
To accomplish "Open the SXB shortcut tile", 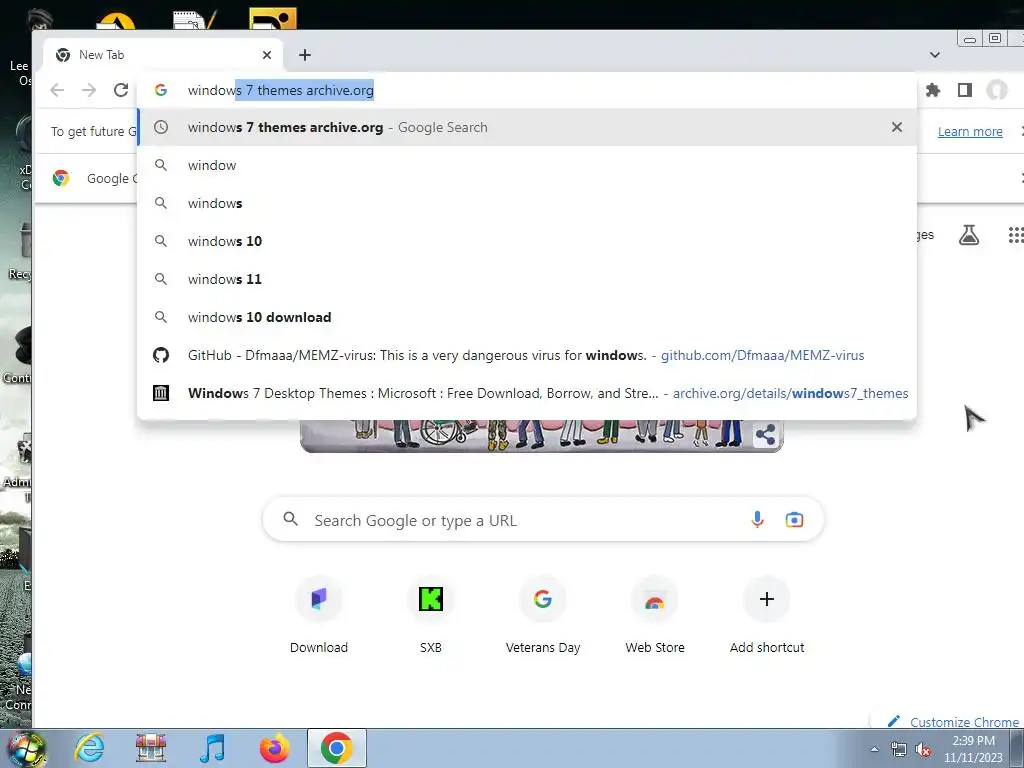I will [431, 616].
